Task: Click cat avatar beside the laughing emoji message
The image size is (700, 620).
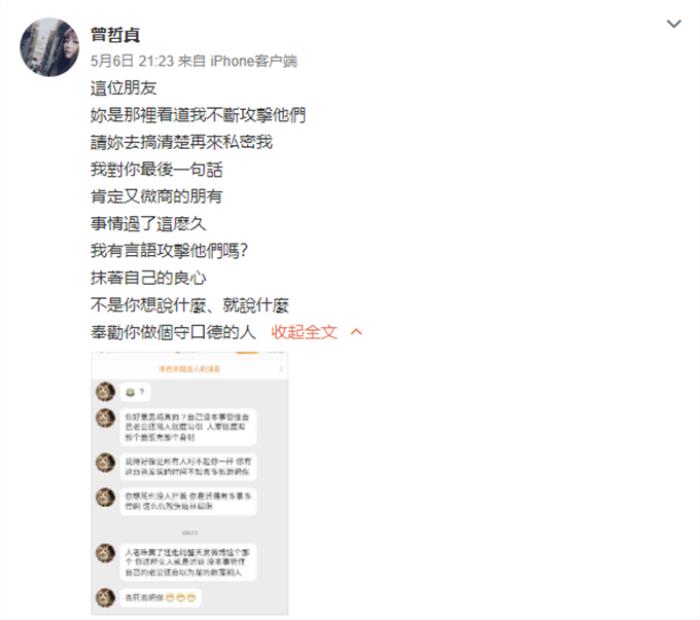Action: 106,597
